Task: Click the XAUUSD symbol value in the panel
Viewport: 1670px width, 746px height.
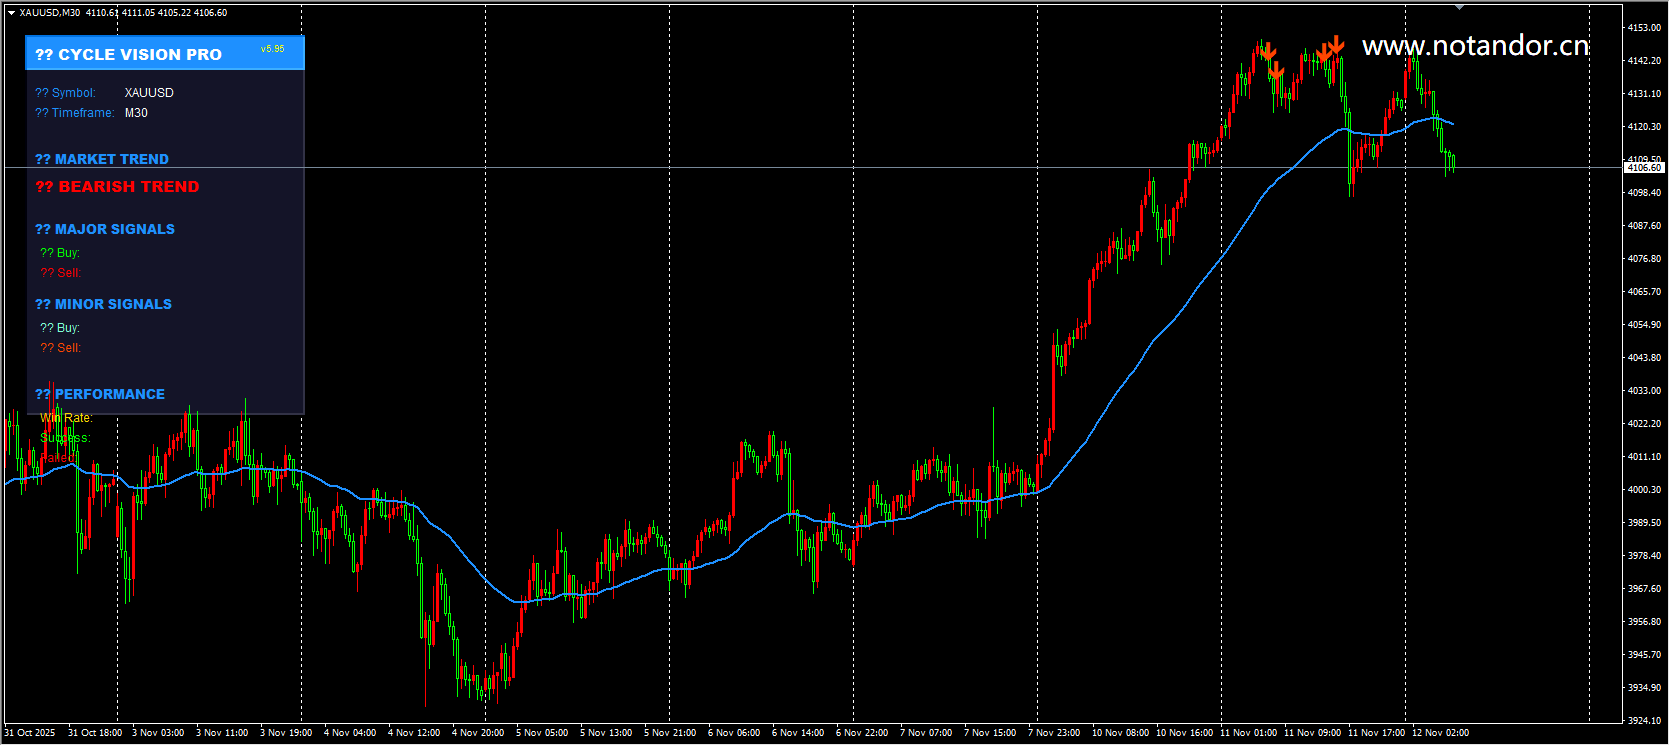Action: tap(149, 93)
